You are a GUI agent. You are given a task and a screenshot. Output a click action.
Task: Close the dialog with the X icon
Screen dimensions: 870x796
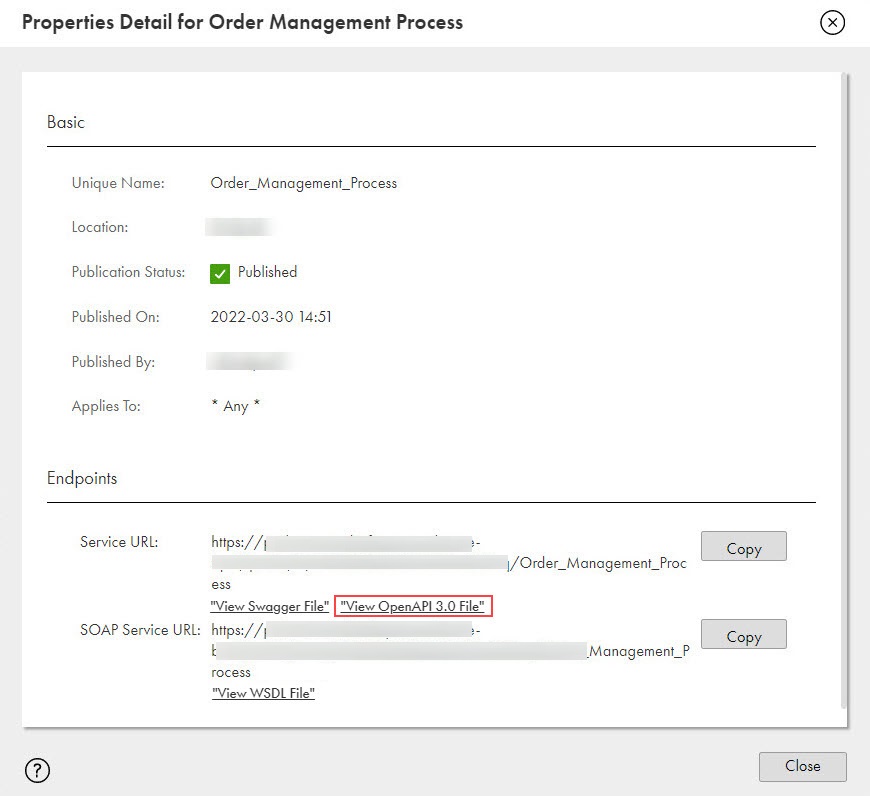point(832,22)
